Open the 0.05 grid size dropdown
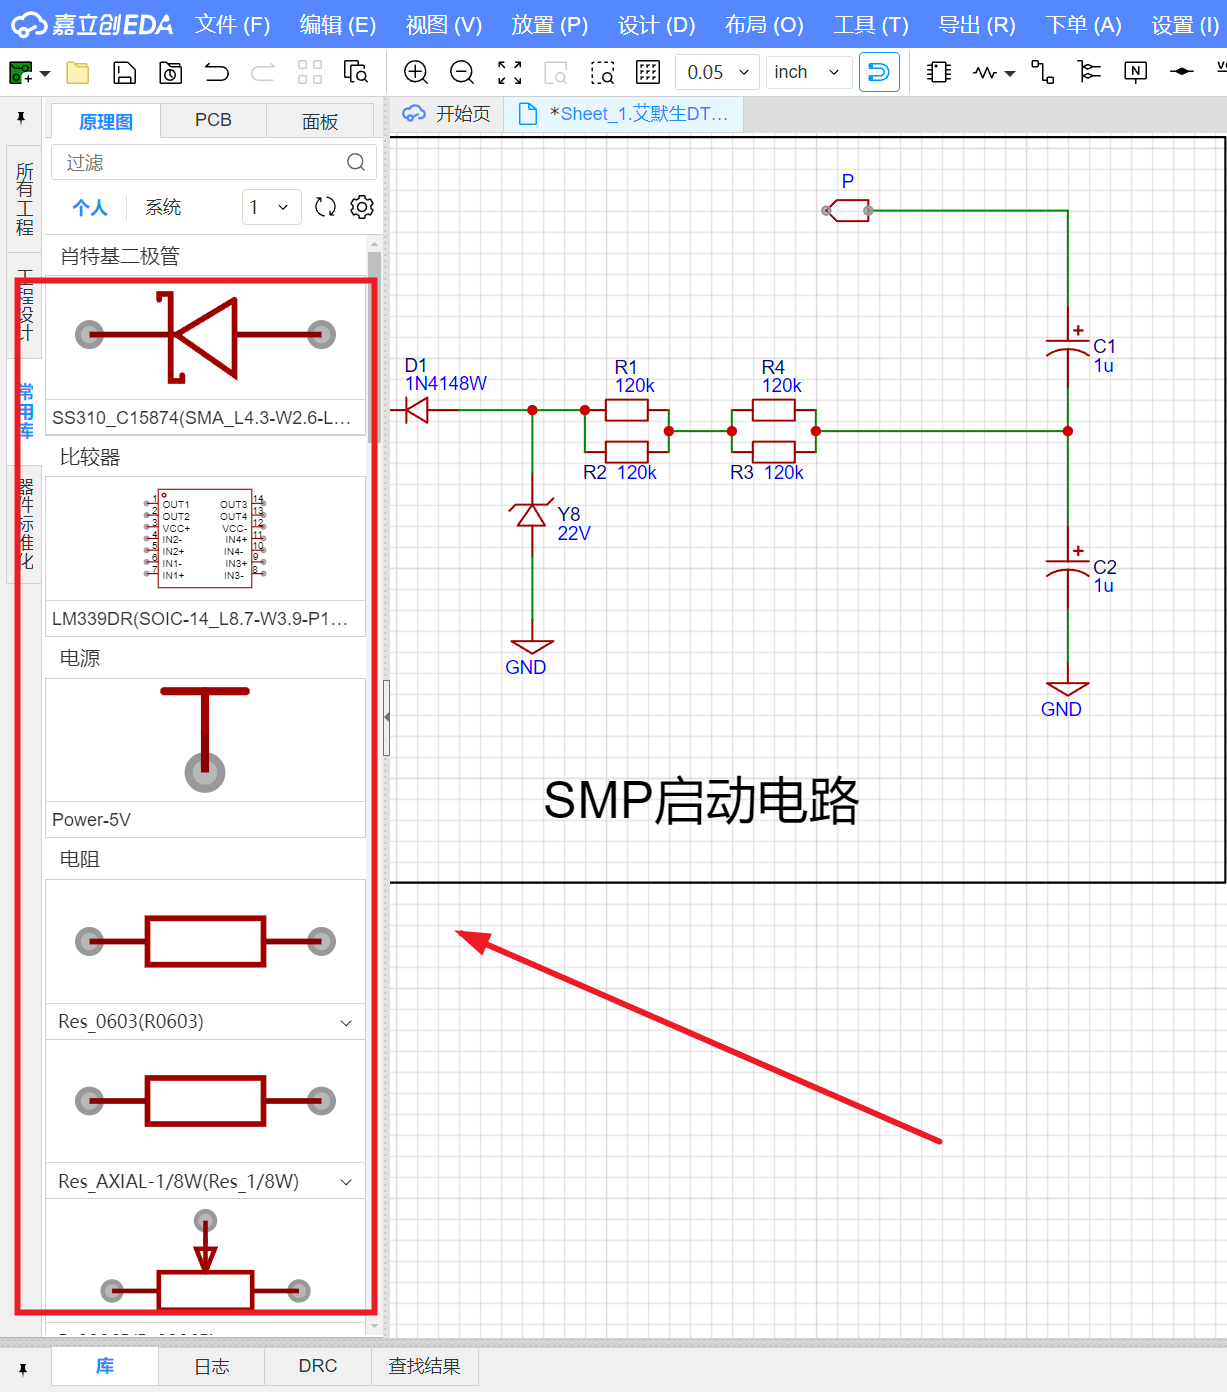This screenshot has width=1227, height=1392. 717,72
